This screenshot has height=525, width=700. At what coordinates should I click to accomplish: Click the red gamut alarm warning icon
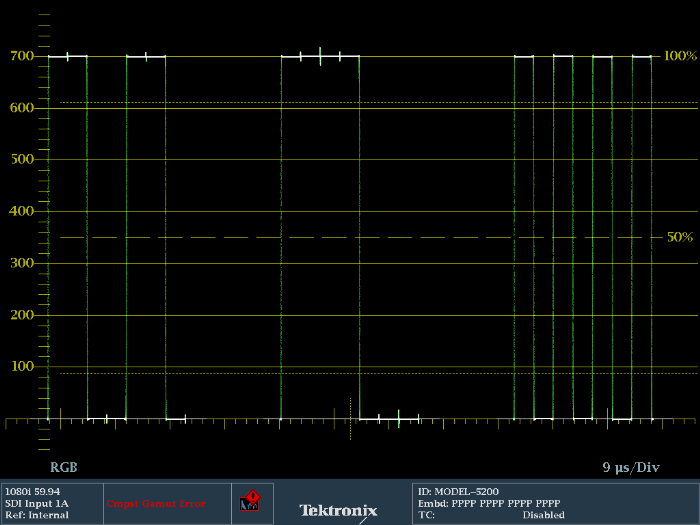pos(249,501)
